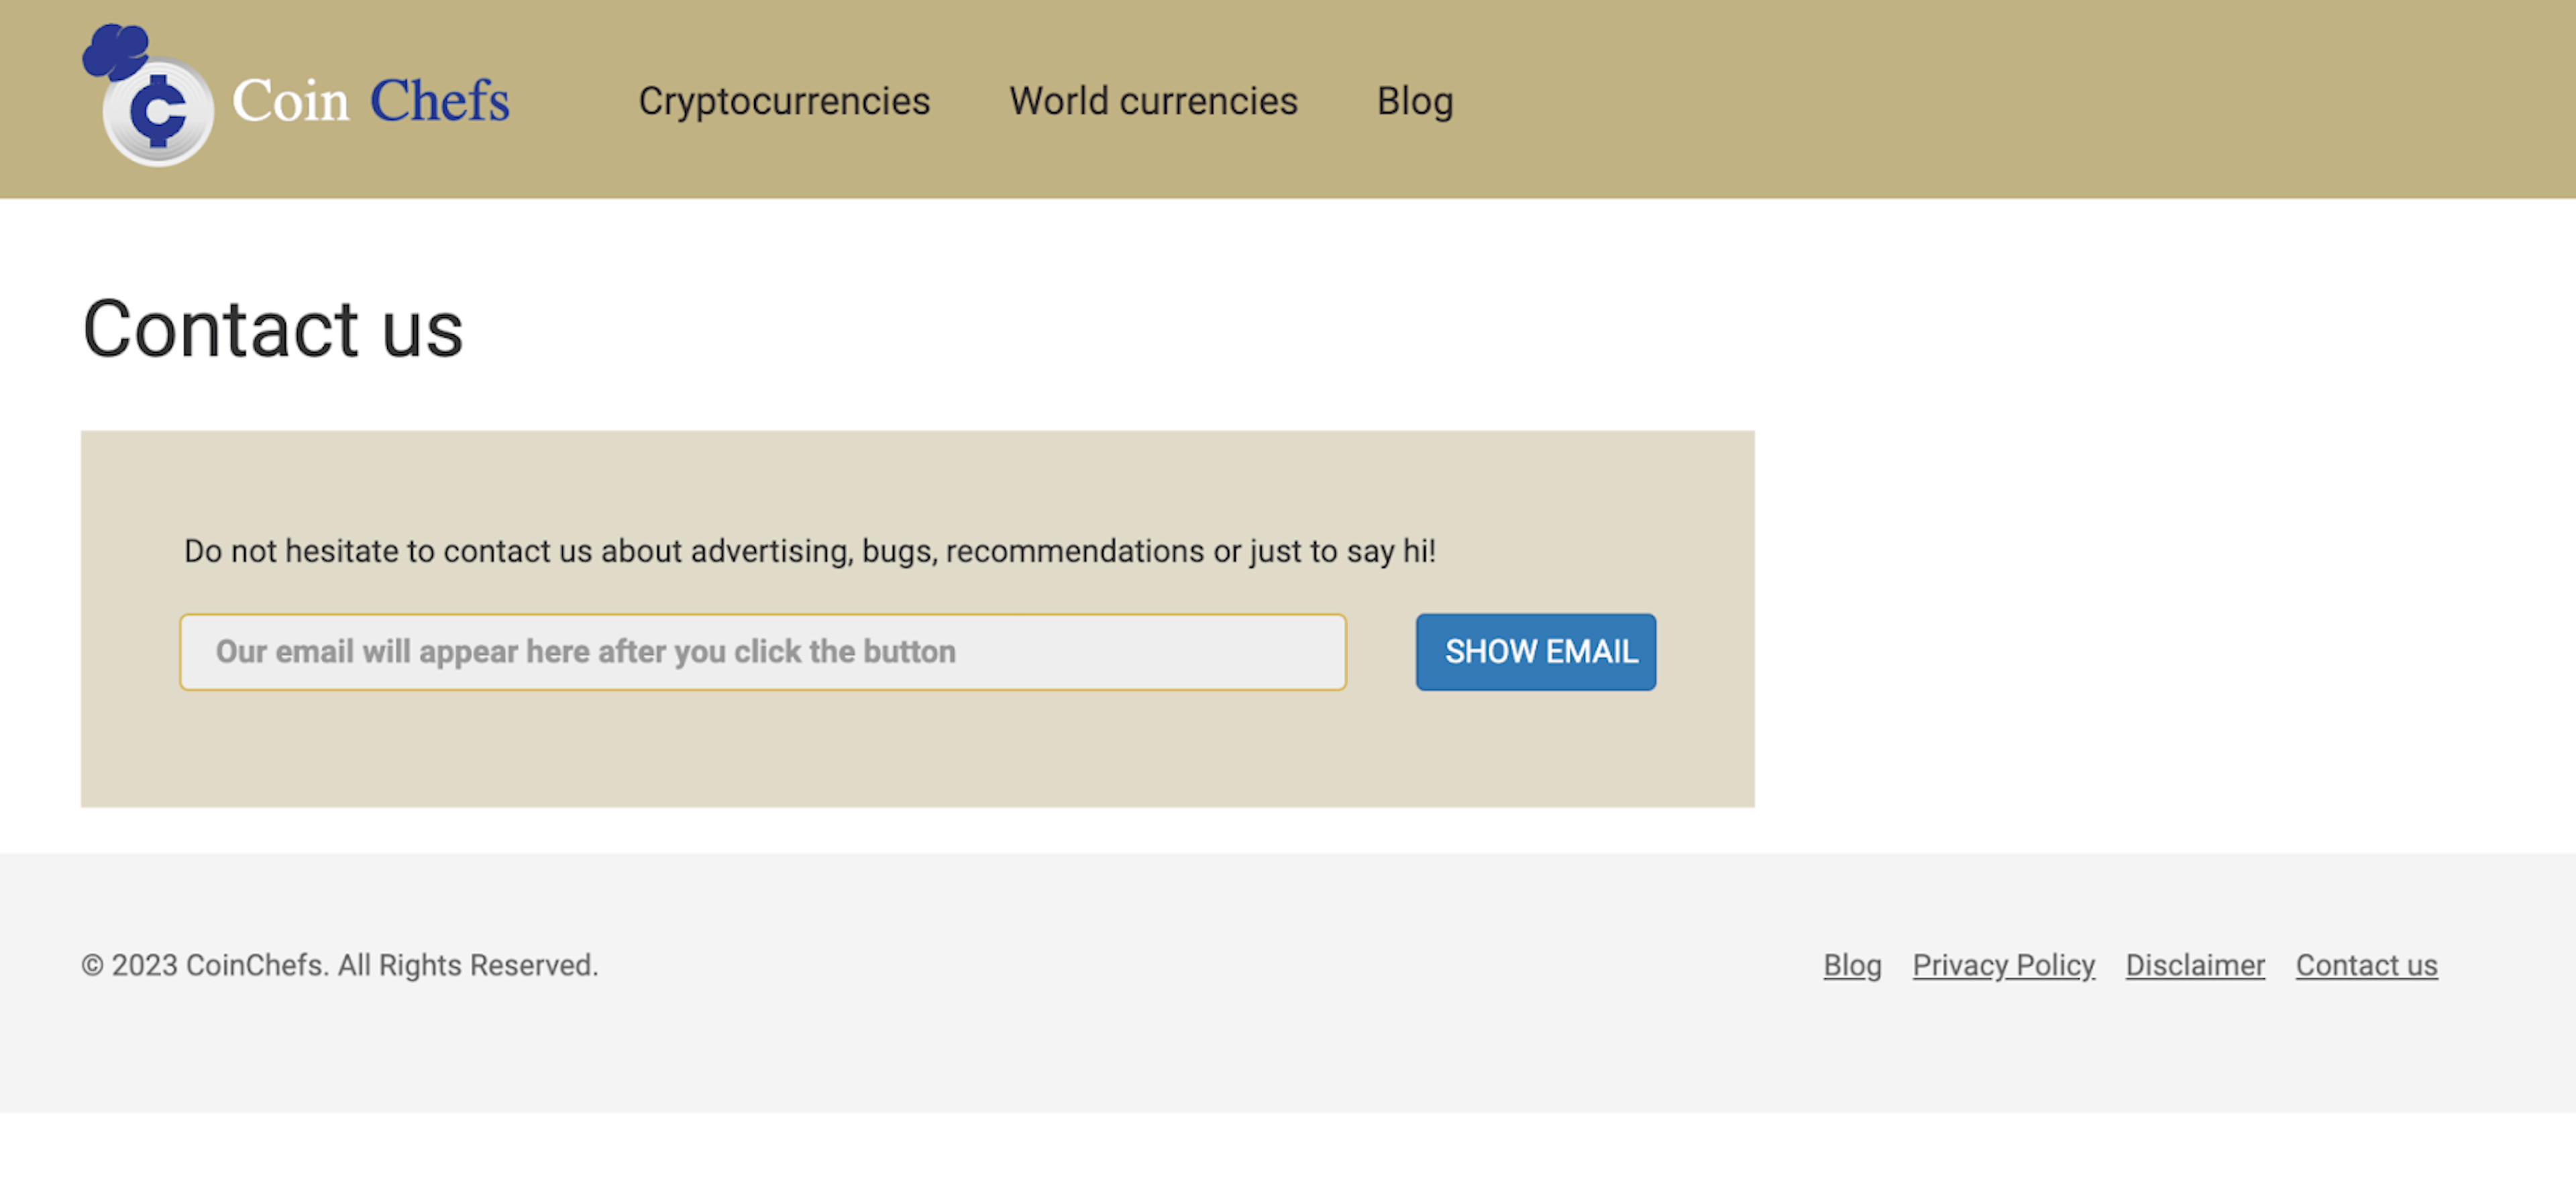
Task: Select the Cryptocurrencies menu item
Action: tap(786, 99)
